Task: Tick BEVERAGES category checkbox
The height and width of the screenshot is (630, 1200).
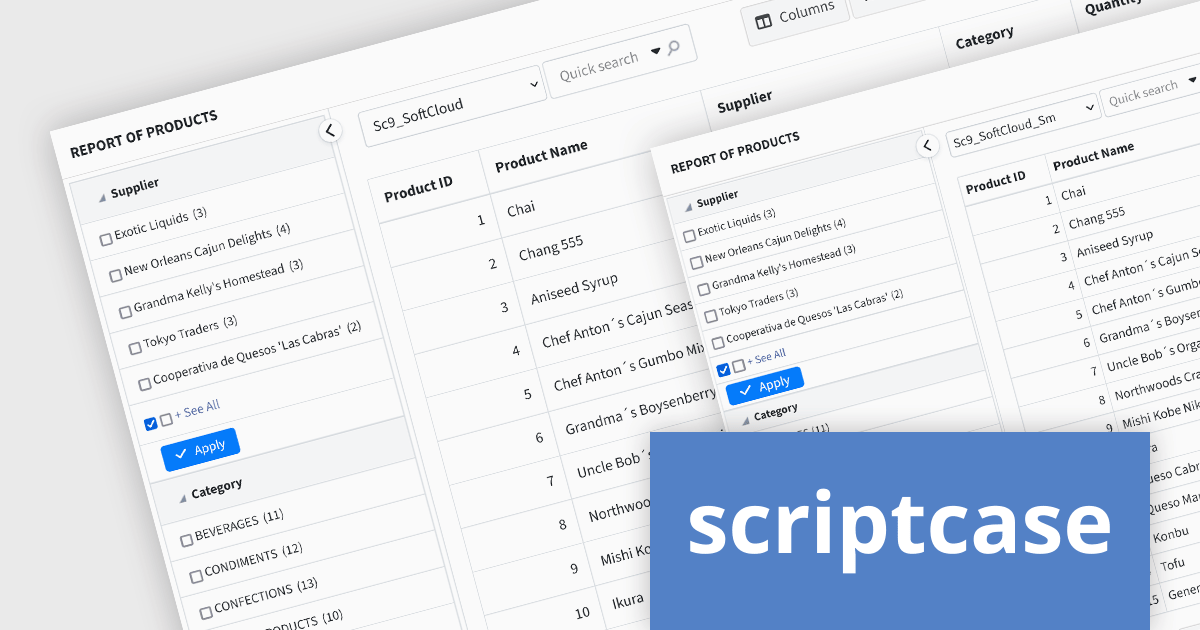Action: click(186, 540)
